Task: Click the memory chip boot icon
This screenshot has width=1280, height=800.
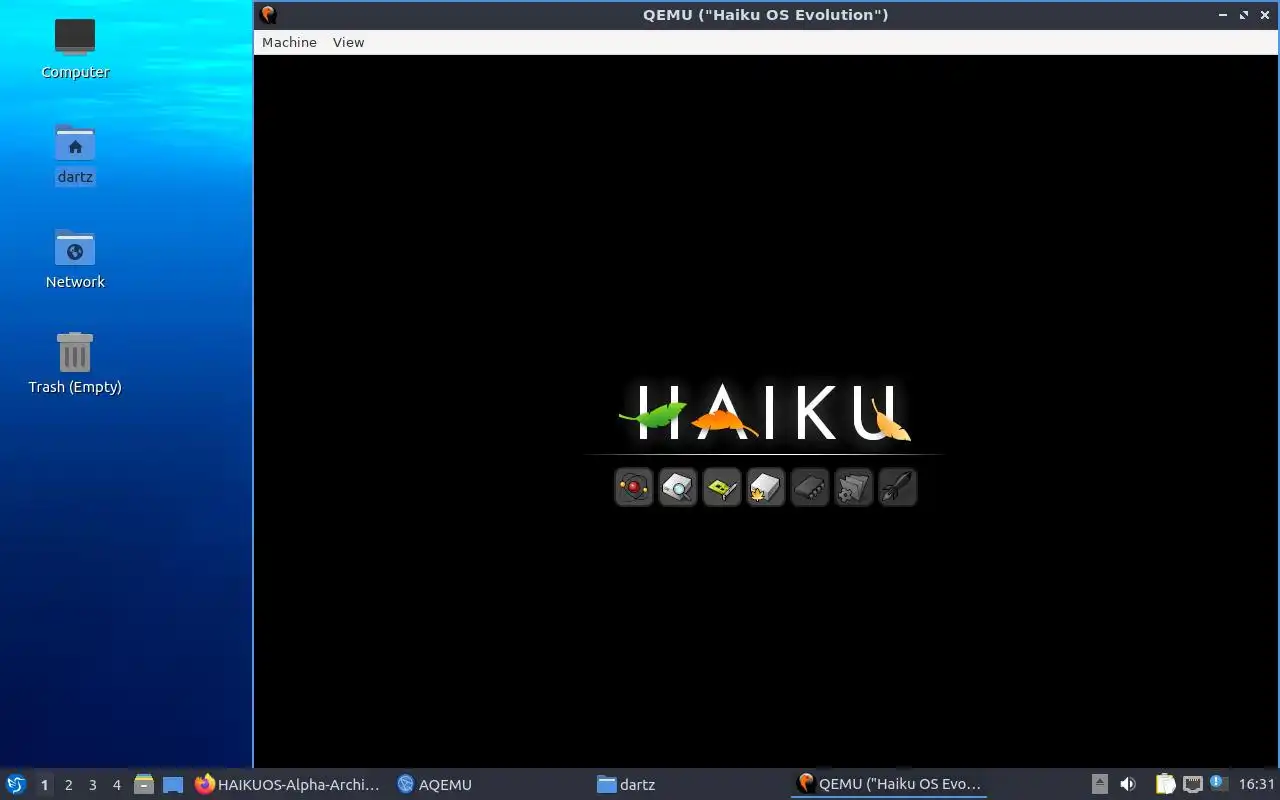Action: coord(810,488)
